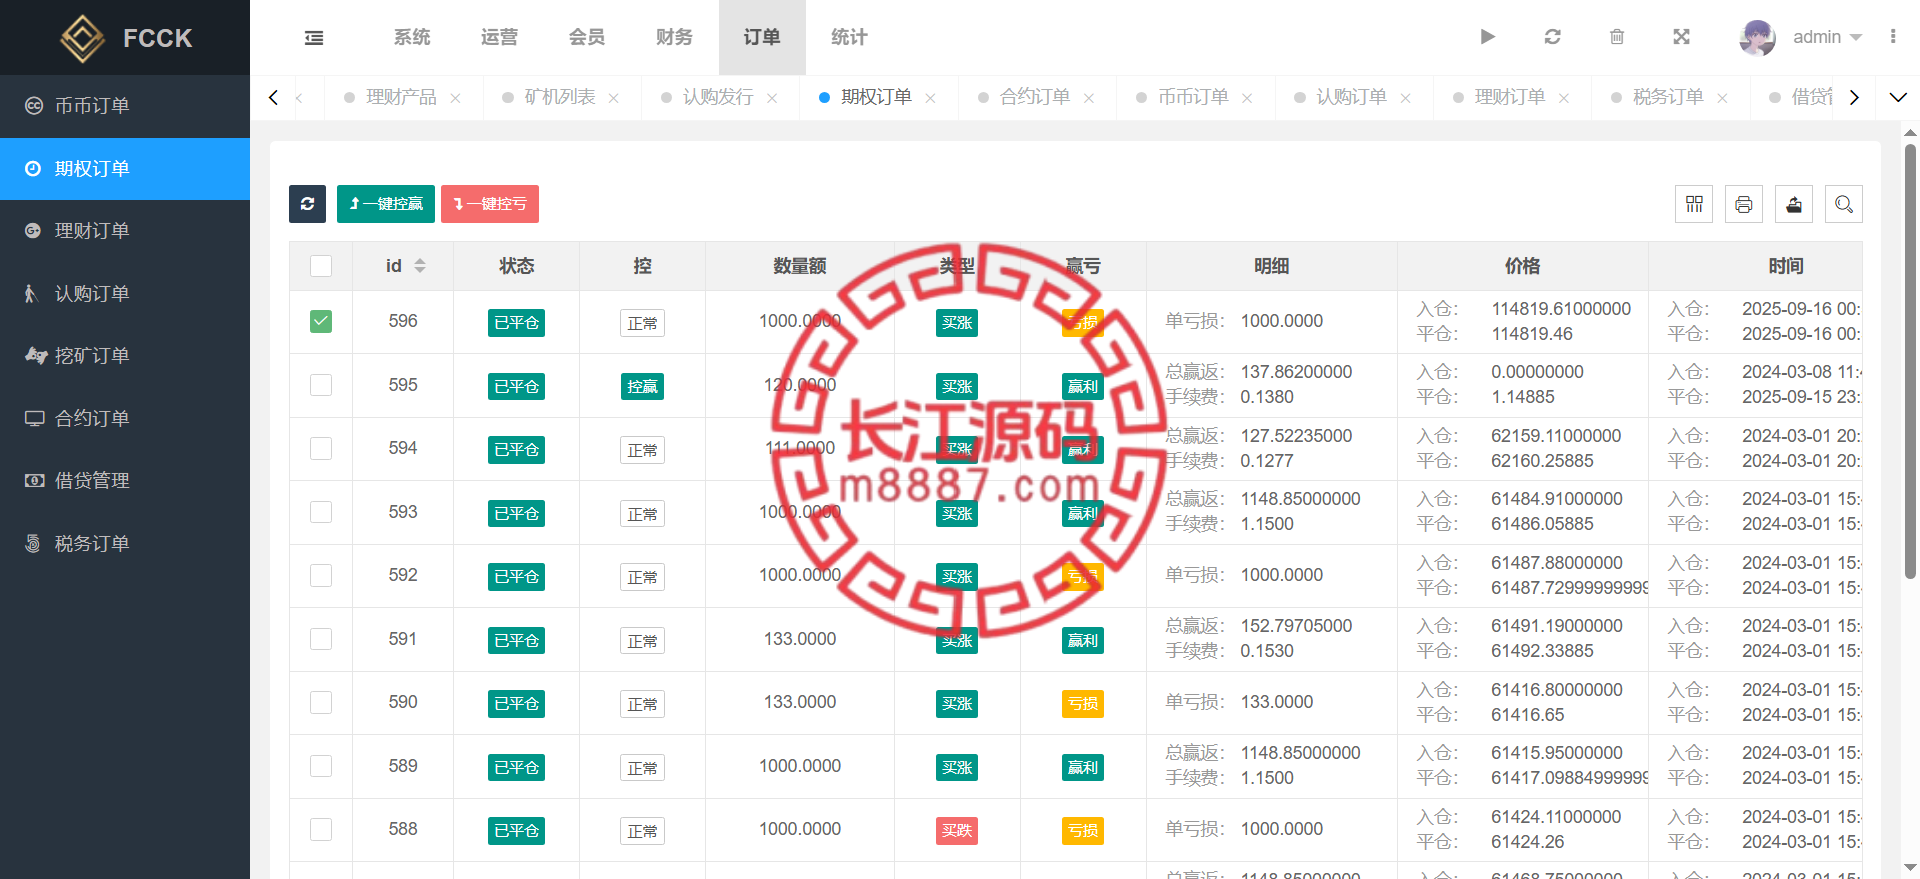1920x879 pixels.
Task: Click the 一键控赢 button
Action: coord(386,204)
